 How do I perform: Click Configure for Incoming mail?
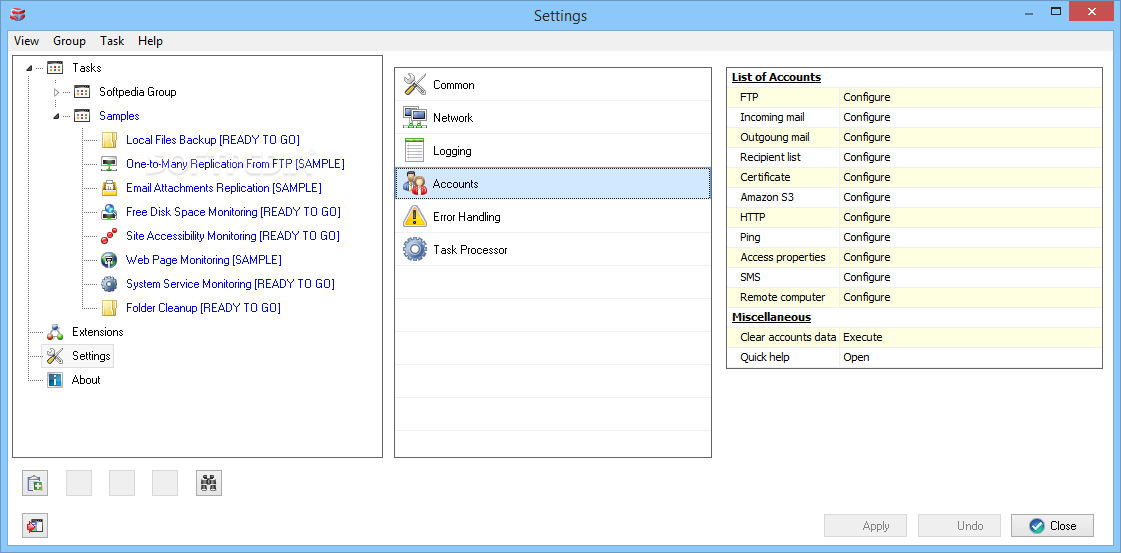point(866,117)
